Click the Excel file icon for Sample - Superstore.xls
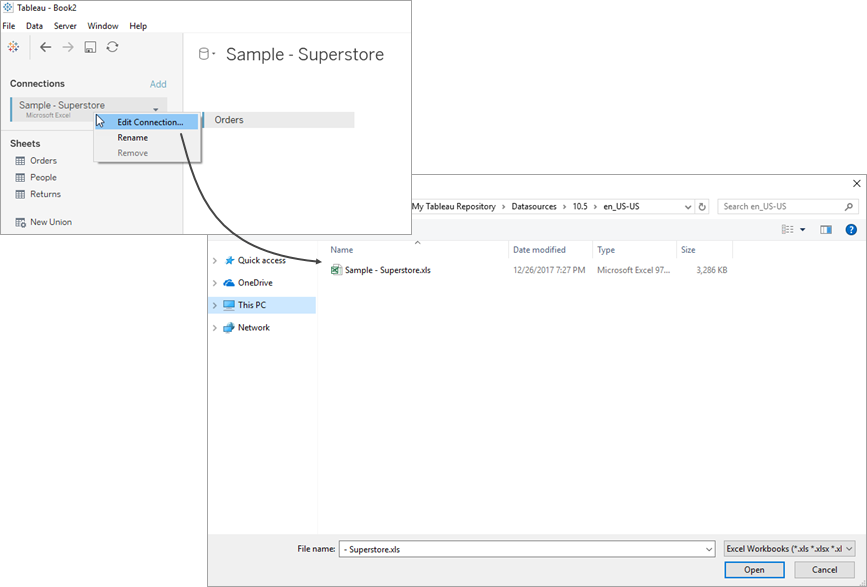The image size is (867, 587). pos(336,270)
